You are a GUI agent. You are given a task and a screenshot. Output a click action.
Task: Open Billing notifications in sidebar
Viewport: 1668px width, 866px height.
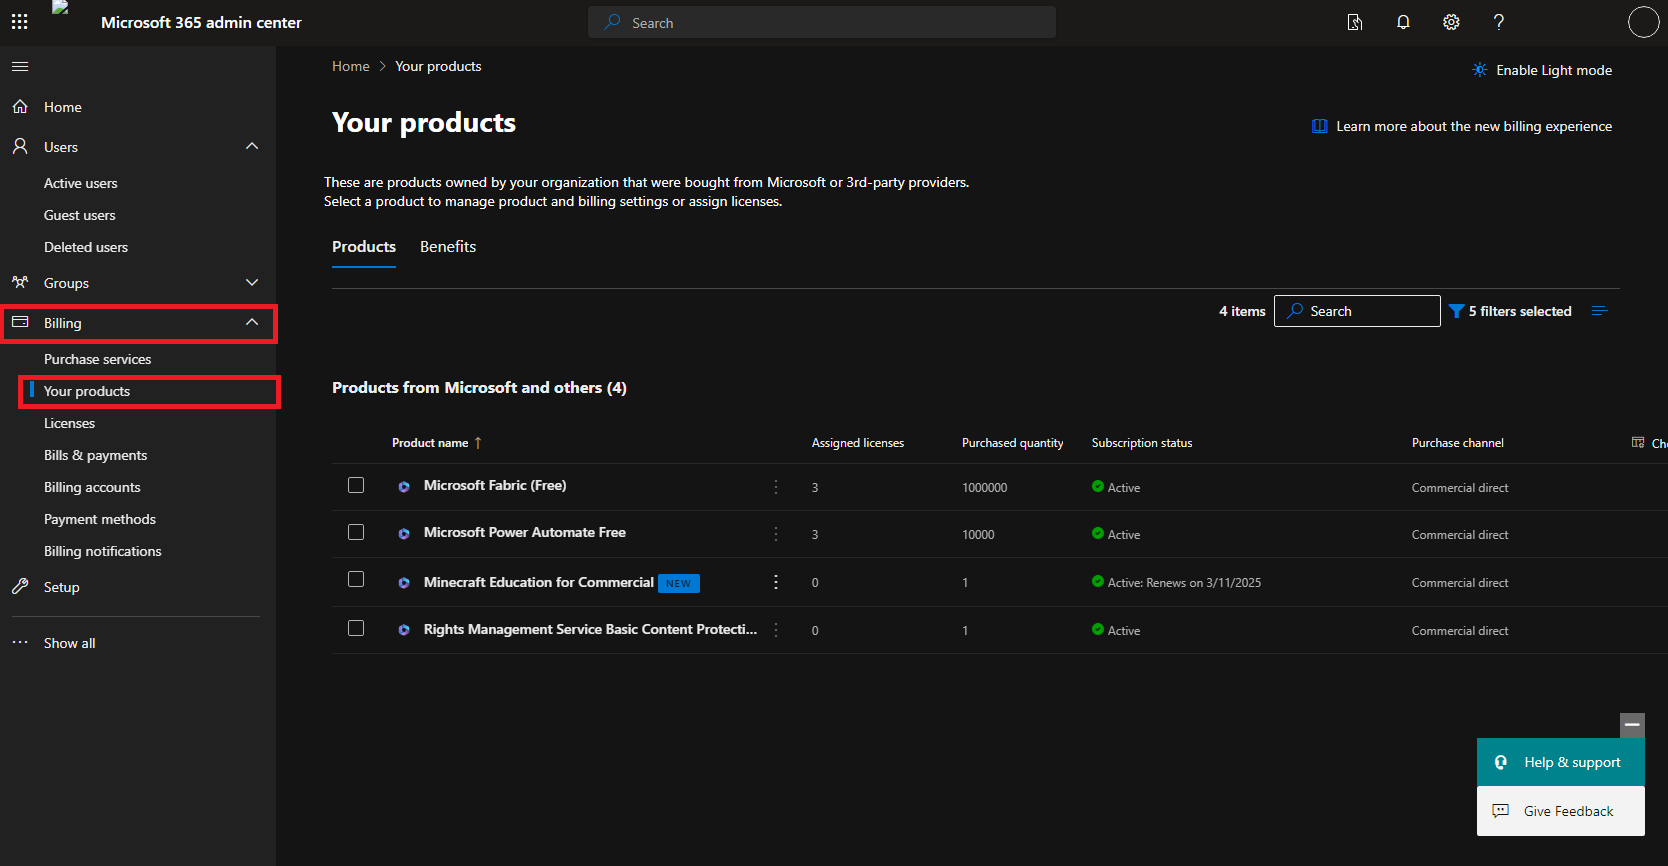click(x=103, y=551)
